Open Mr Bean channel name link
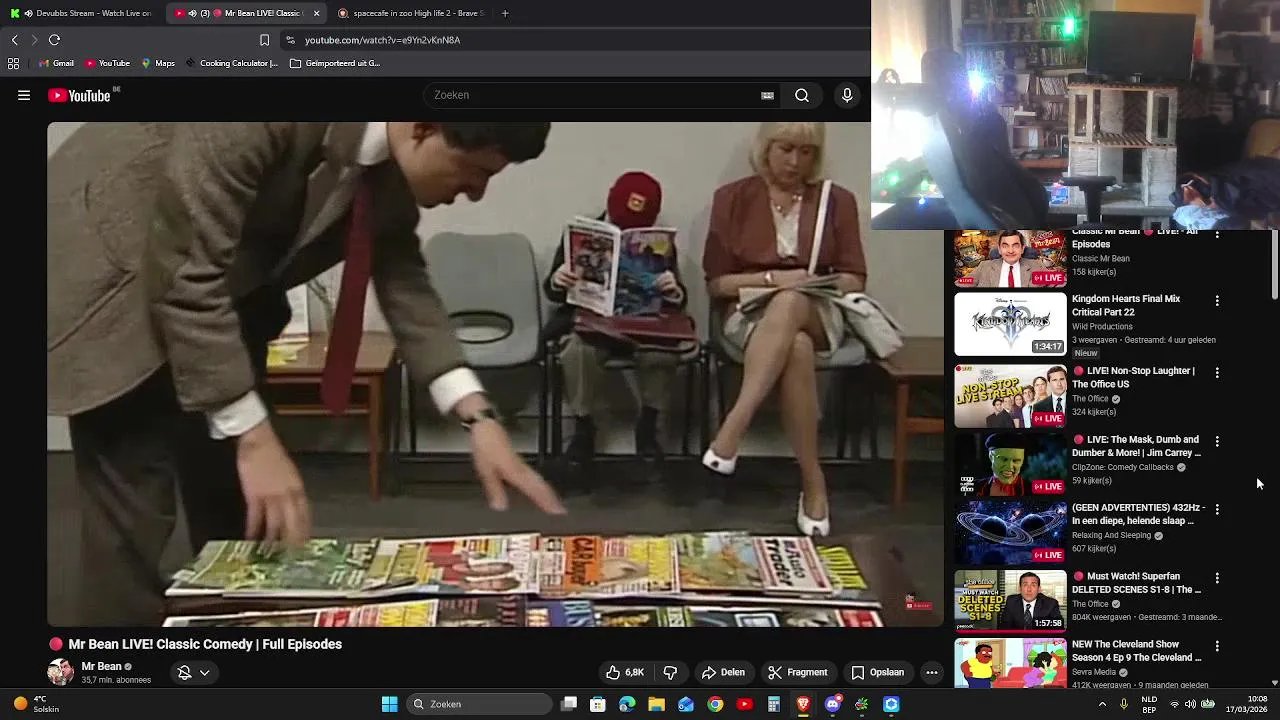The width and height of the screenshot is (1280, 720). coord(101,666)
